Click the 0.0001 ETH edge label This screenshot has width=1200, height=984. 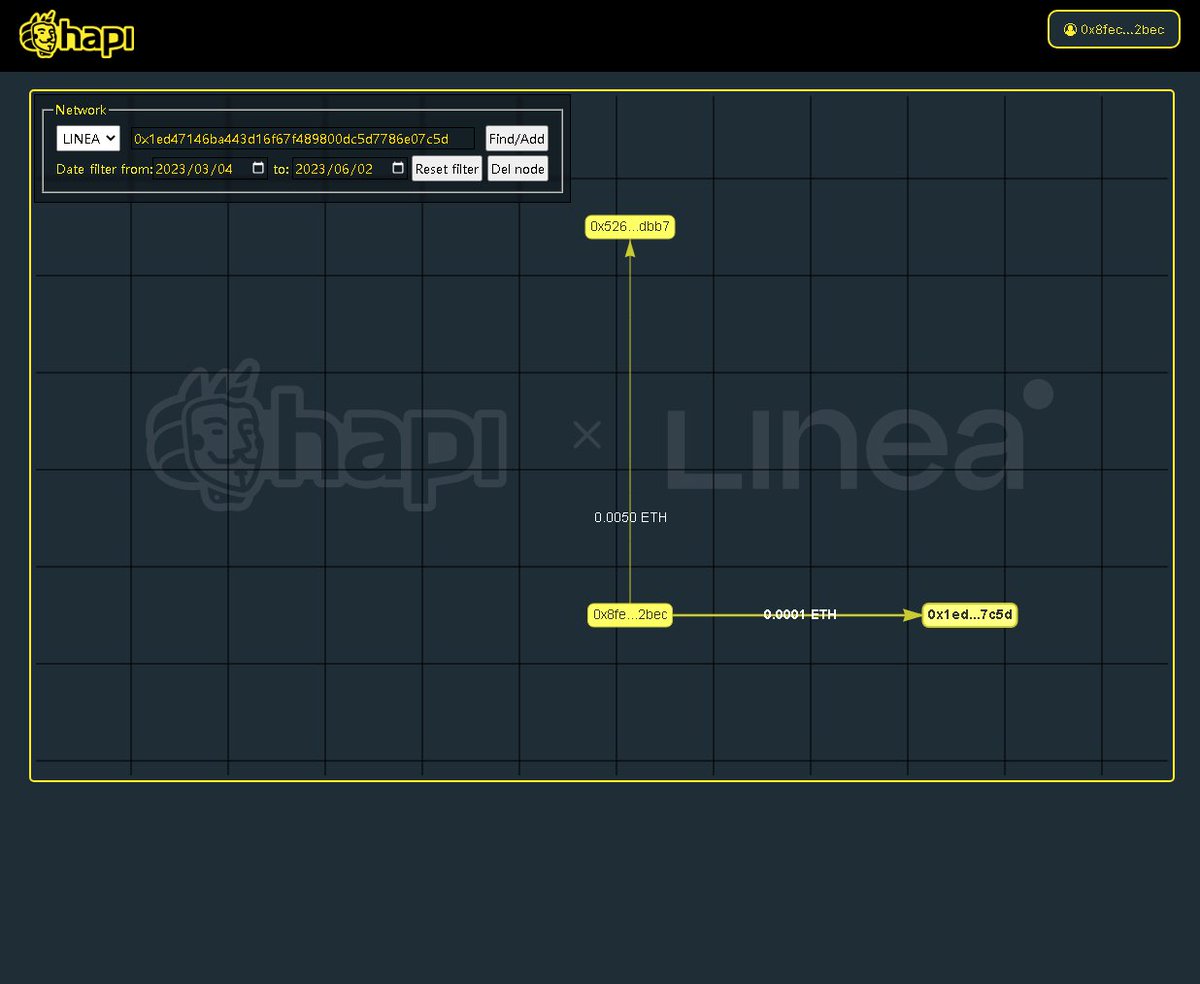point(800,615)
